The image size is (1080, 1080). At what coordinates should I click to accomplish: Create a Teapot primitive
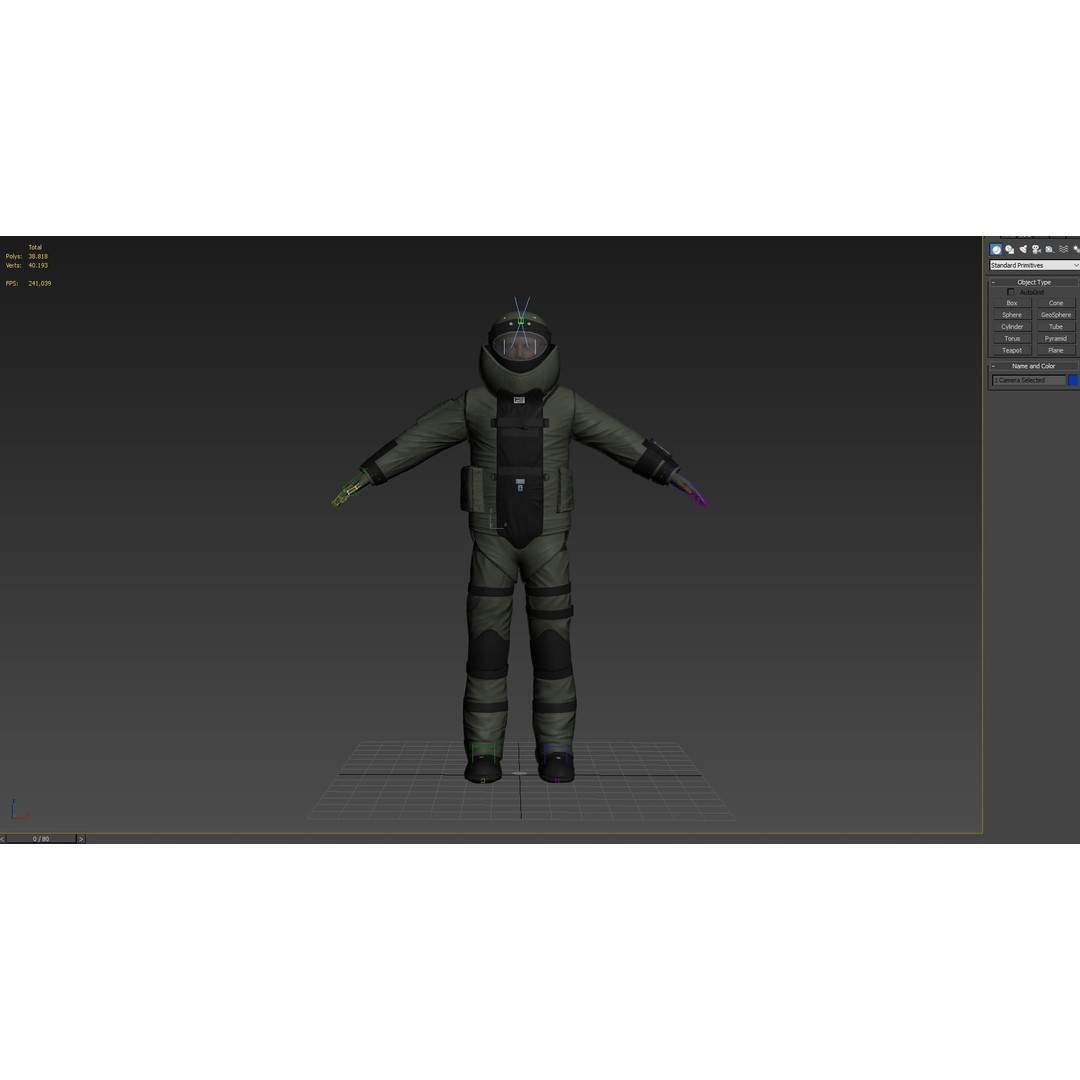[x=1012, y=350]
